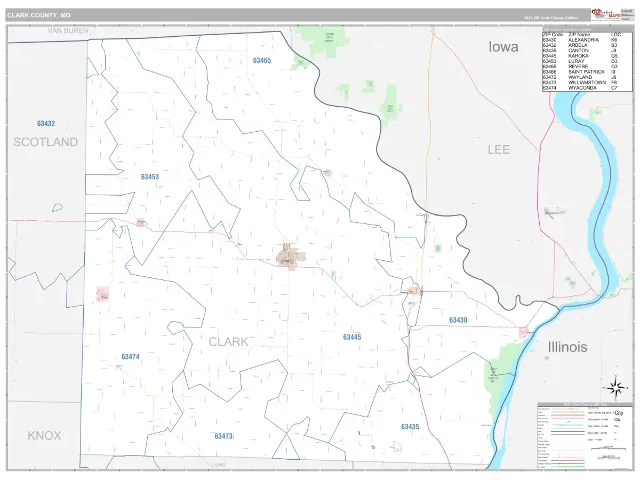The image size is (640, 480).
Task: Select the CANTON row in ZIP index
Action: 587,51
